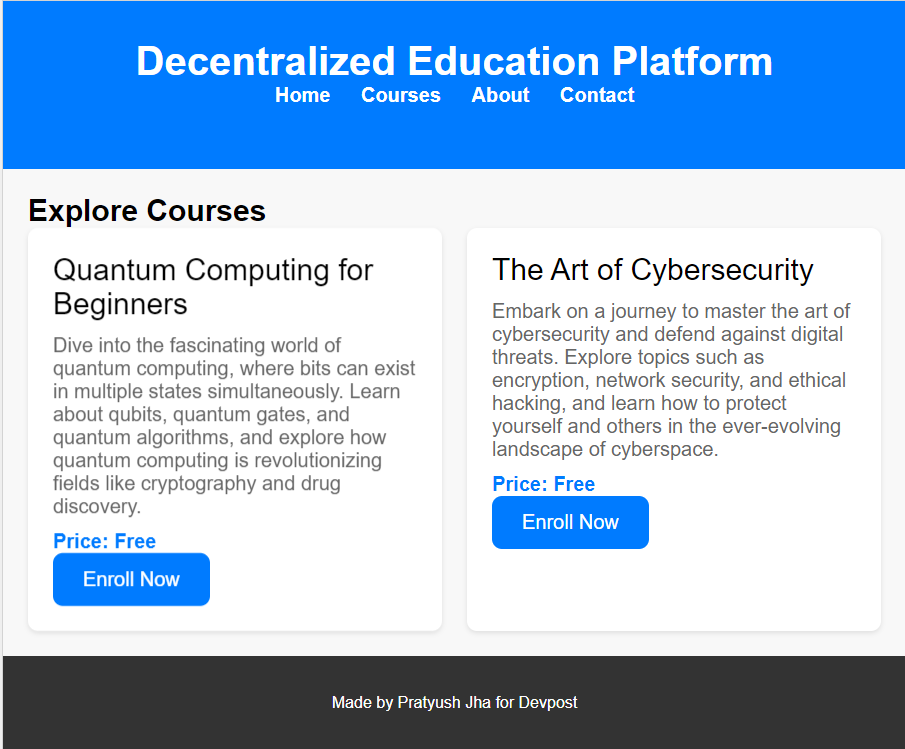Click the Price: Free label on quantum course
905x749 pixels.
pyautogui.click(x=104, y=541)
